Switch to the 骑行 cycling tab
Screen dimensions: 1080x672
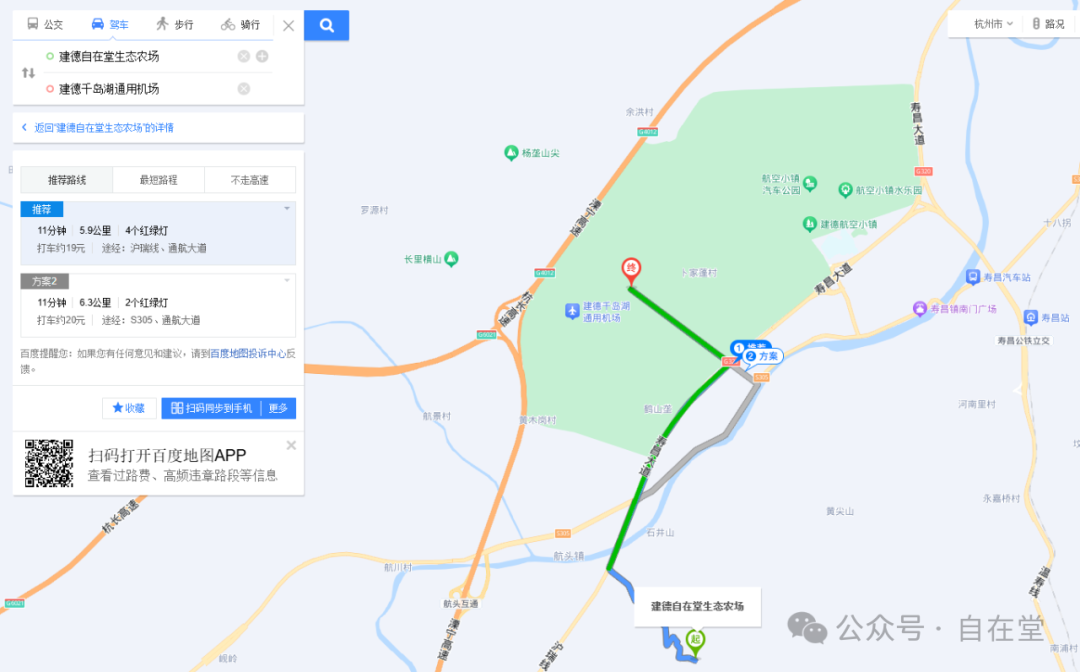(x=240, y=24)
